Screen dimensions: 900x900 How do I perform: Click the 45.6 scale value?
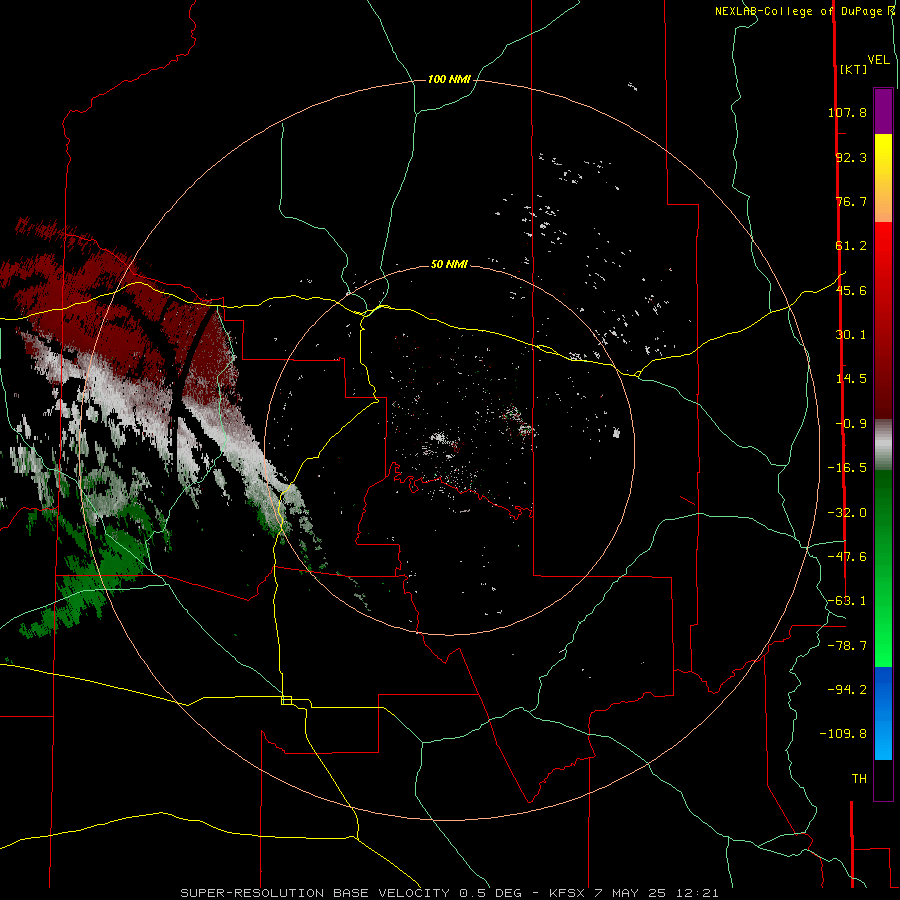point(851,290)
